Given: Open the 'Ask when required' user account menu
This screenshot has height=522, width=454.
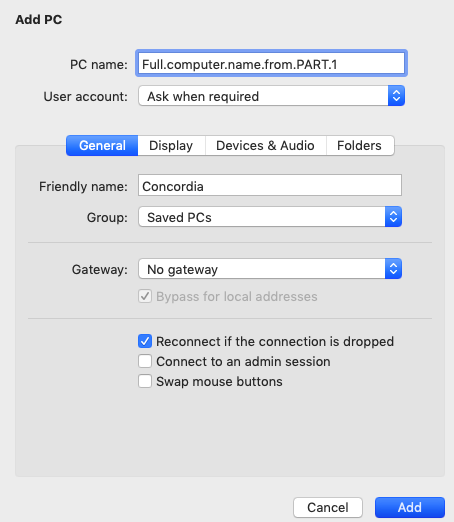Looking at the screenshot, I should point(272,96).
